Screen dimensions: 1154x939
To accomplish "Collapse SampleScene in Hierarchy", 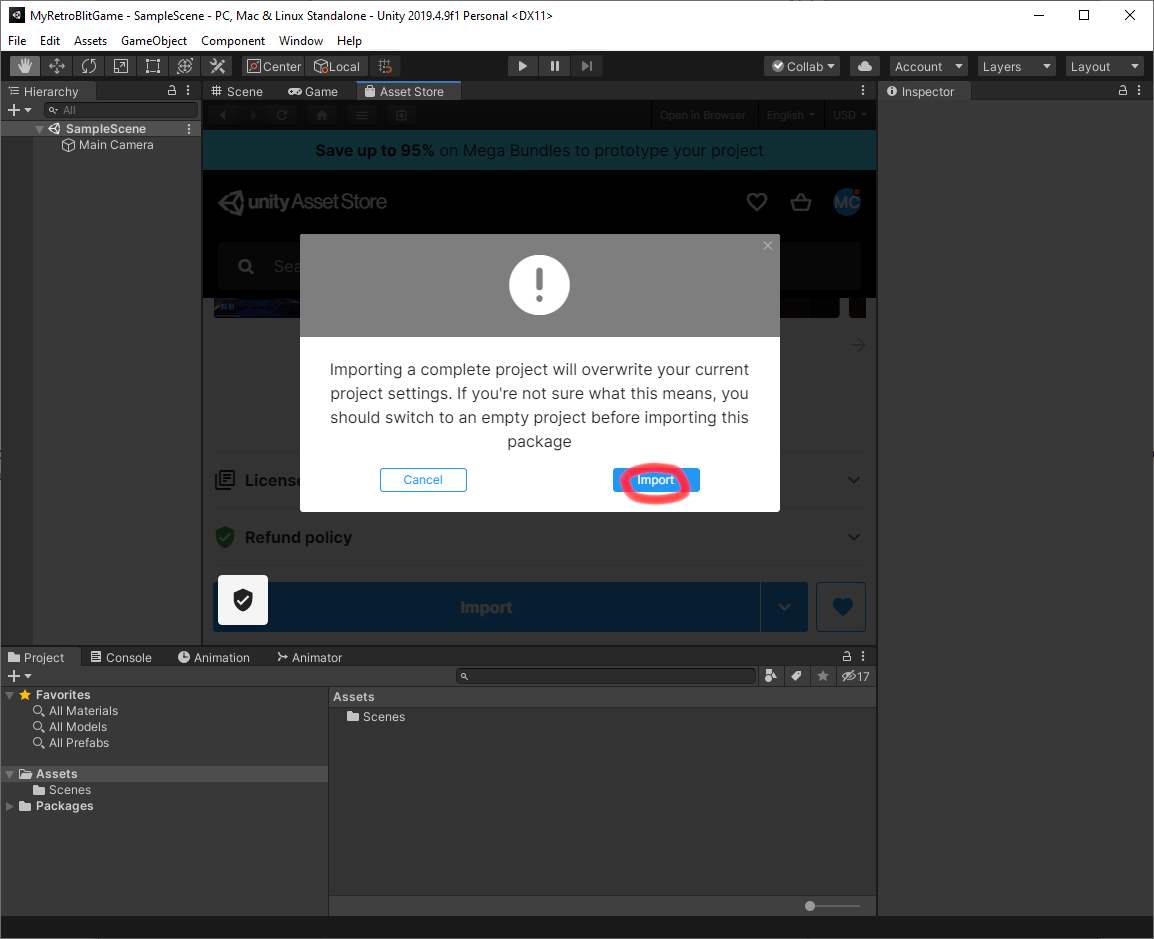I will pyautogui.click(x=39, y=129).
